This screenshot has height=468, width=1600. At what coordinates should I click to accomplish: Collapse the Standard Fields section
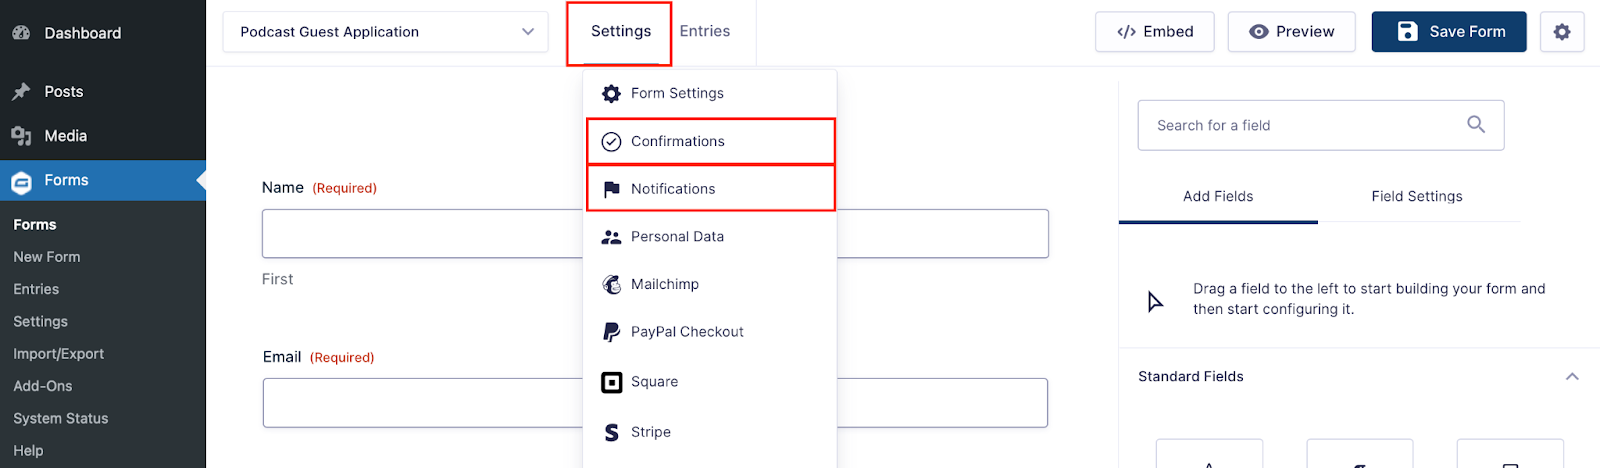[1572, 377]
